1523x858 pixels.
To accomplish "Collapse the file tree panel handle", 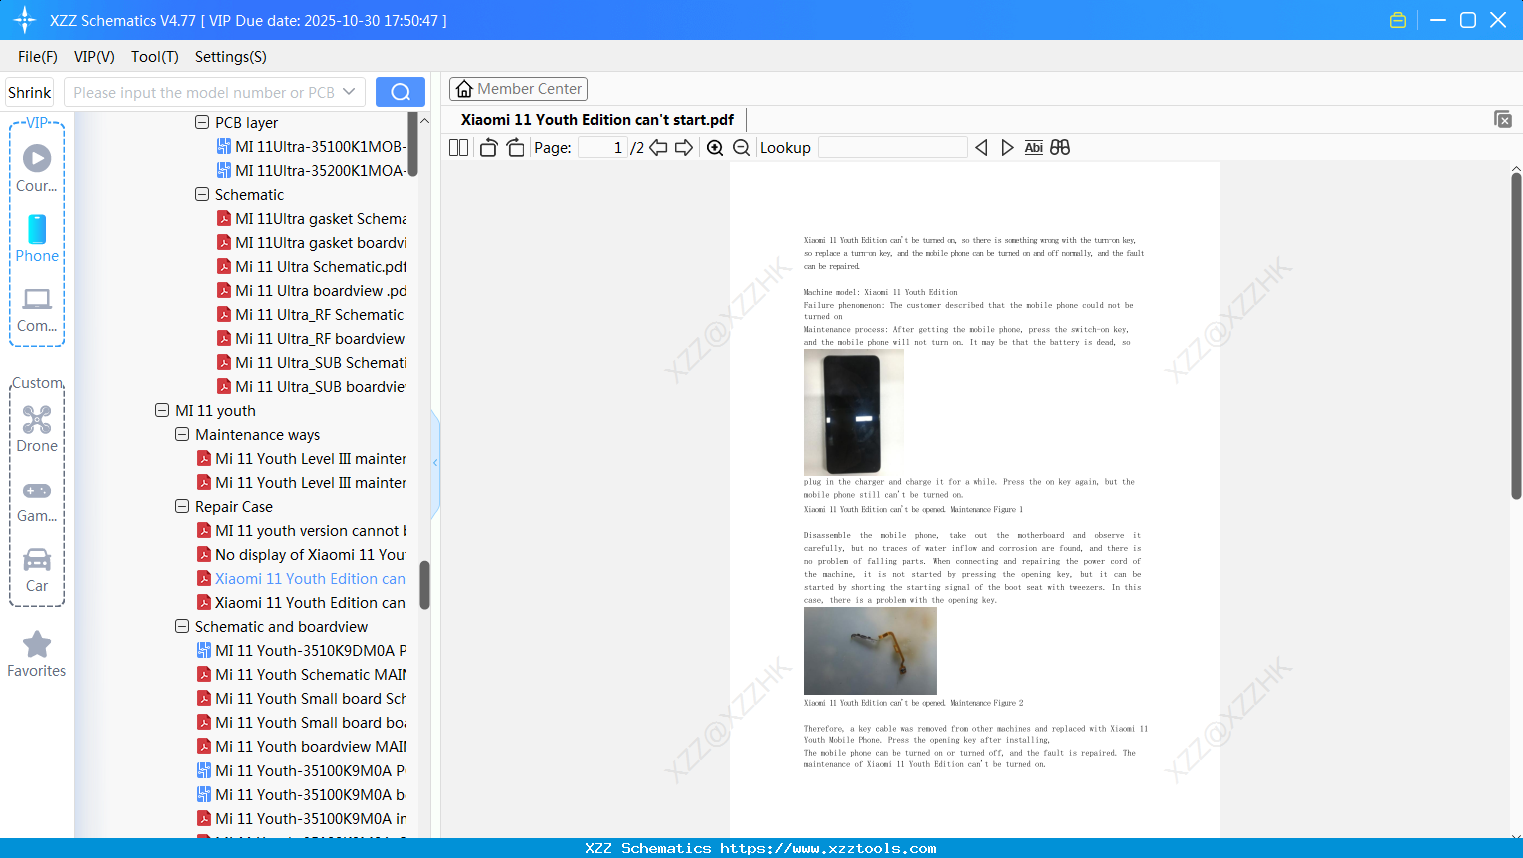I will 435,463.
